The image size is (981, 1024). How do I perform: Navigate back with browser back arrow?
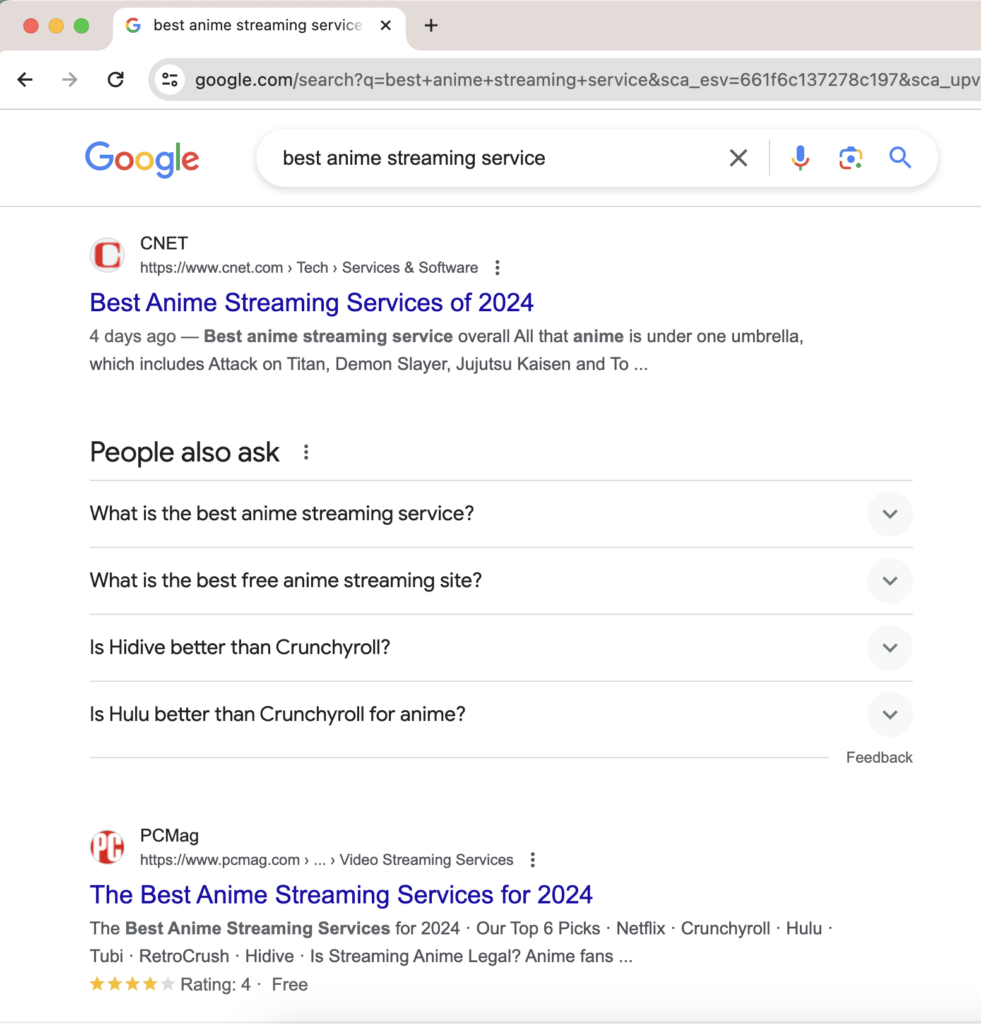[24, 79]
